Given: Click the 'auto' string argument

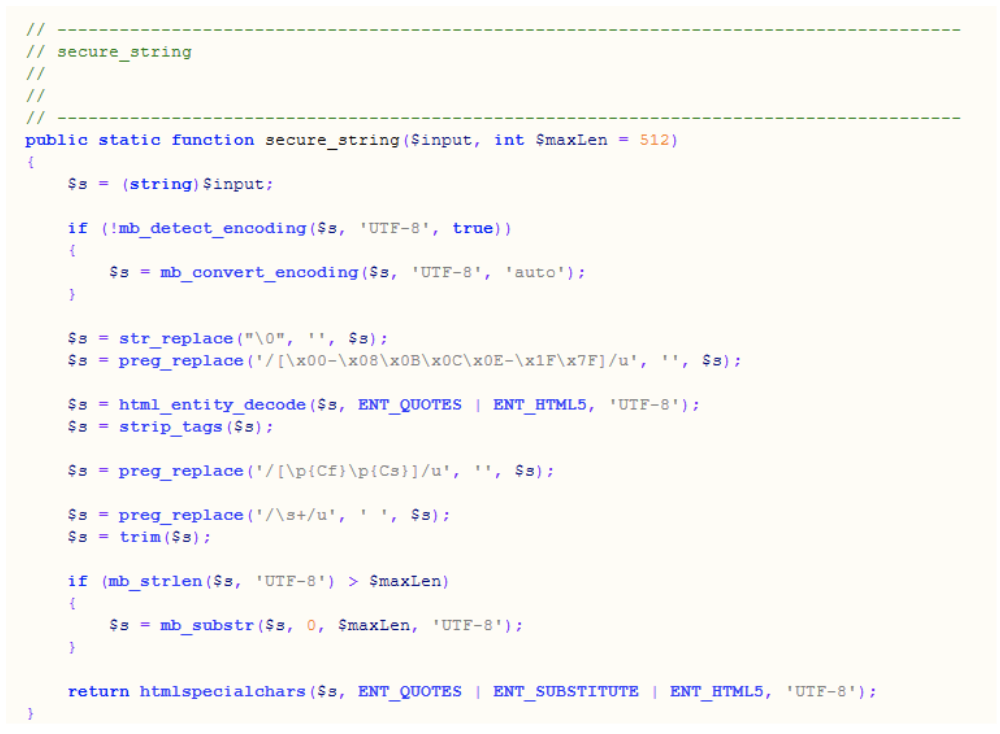Looking at the screenshot, I should coord(535,272).
